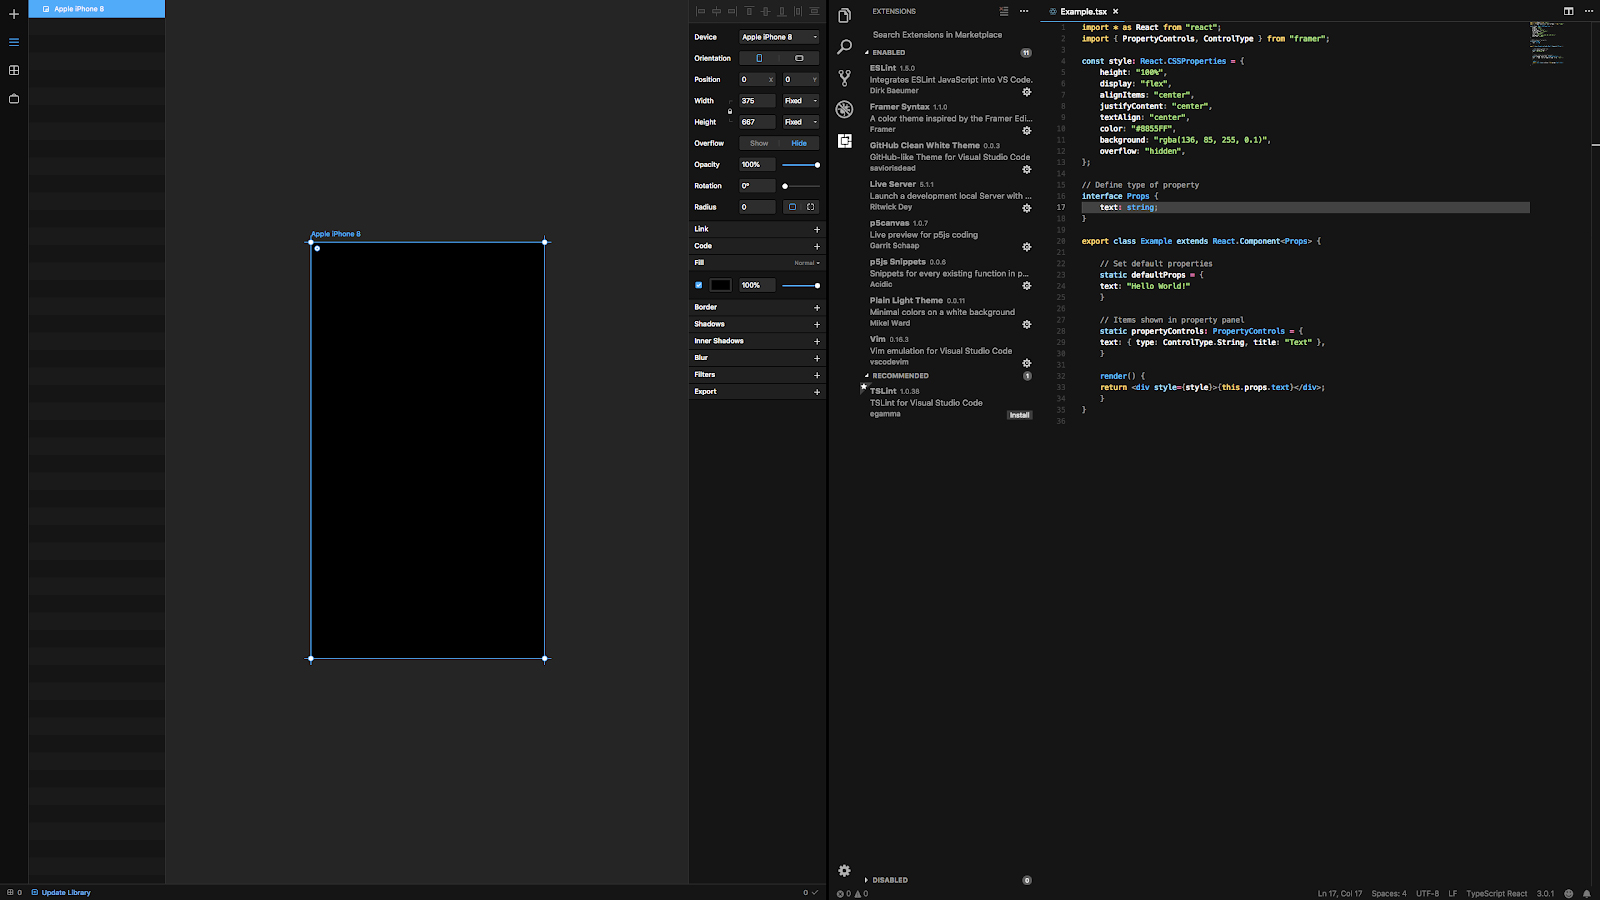Select Apple iPhone 8 tab in Framer
This screenshot has width=1600, height=900.
pyautogui.click(x=97, y=9)
